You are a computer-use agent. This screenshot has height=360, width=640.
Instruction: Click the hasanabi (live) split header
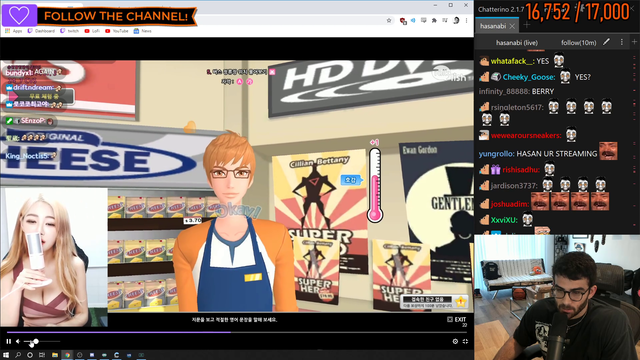pos(517,42)
